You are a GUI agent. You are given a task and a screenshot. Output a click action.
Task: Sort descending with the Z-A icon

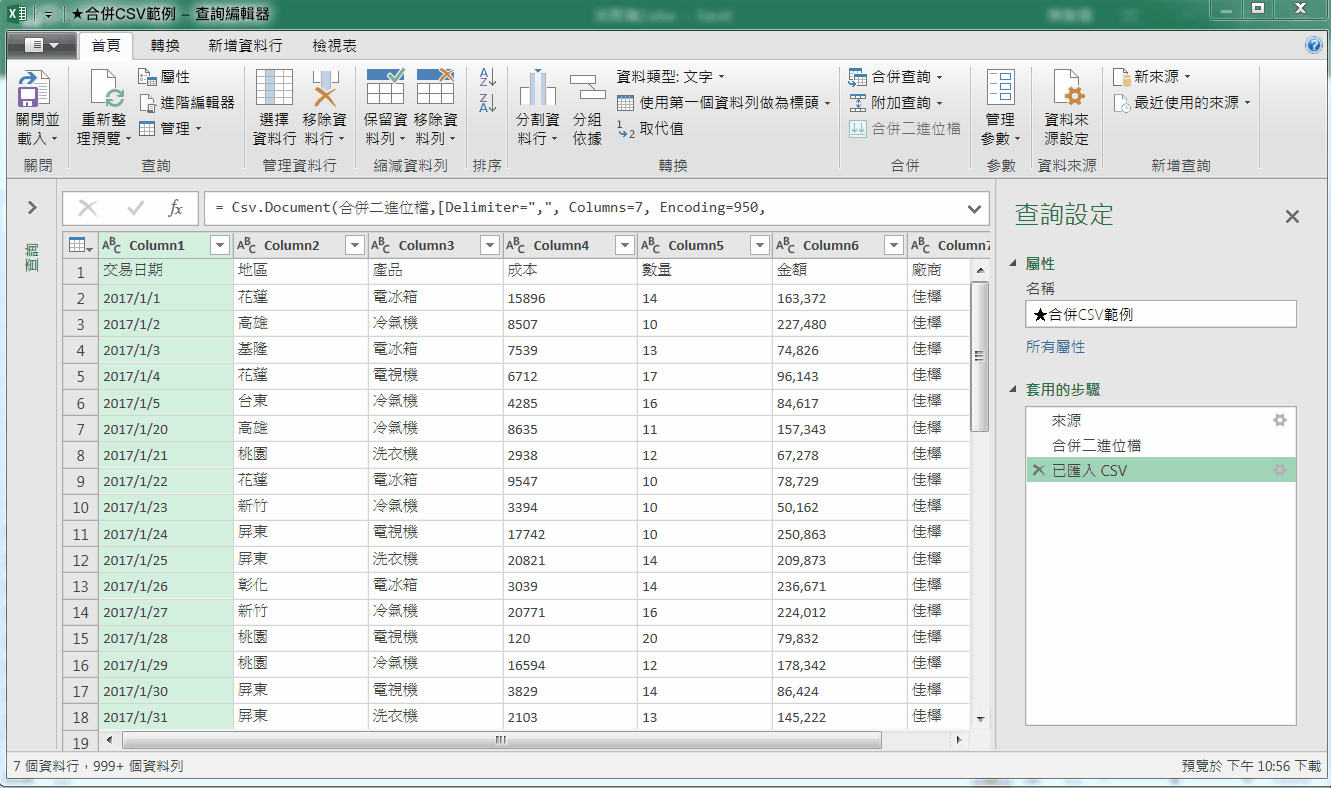click(487, 103)
